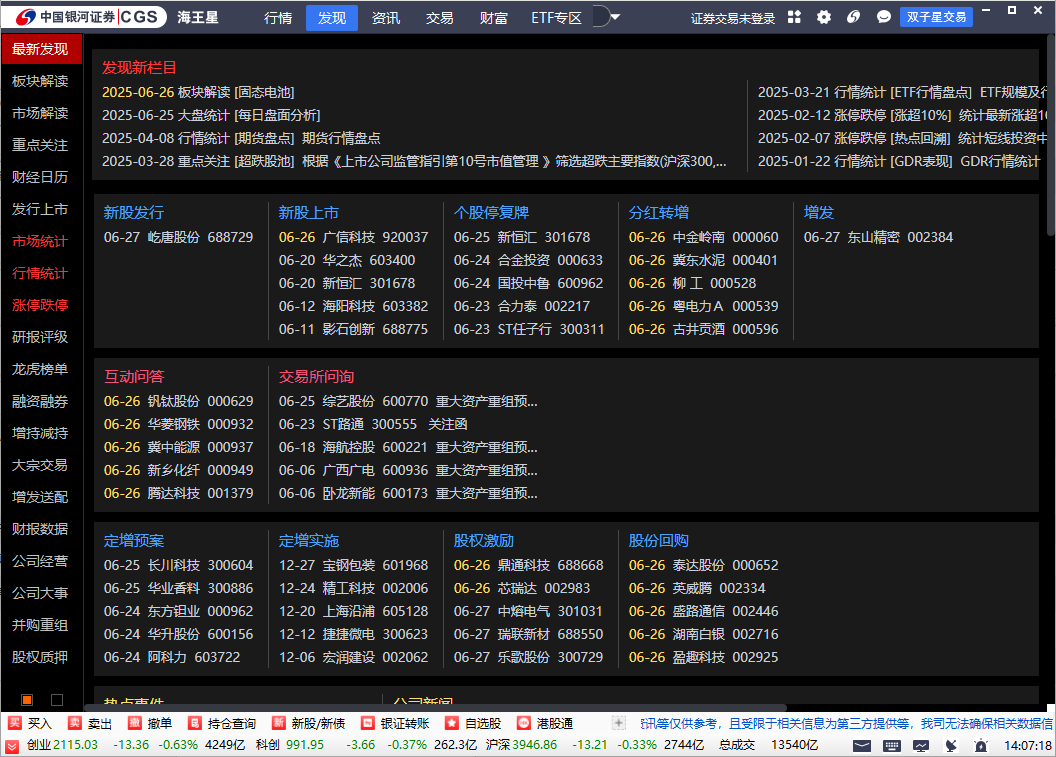Screen dimensions: 1056x757
Task: Open the settings gear icon
Action: click(824, 17)
